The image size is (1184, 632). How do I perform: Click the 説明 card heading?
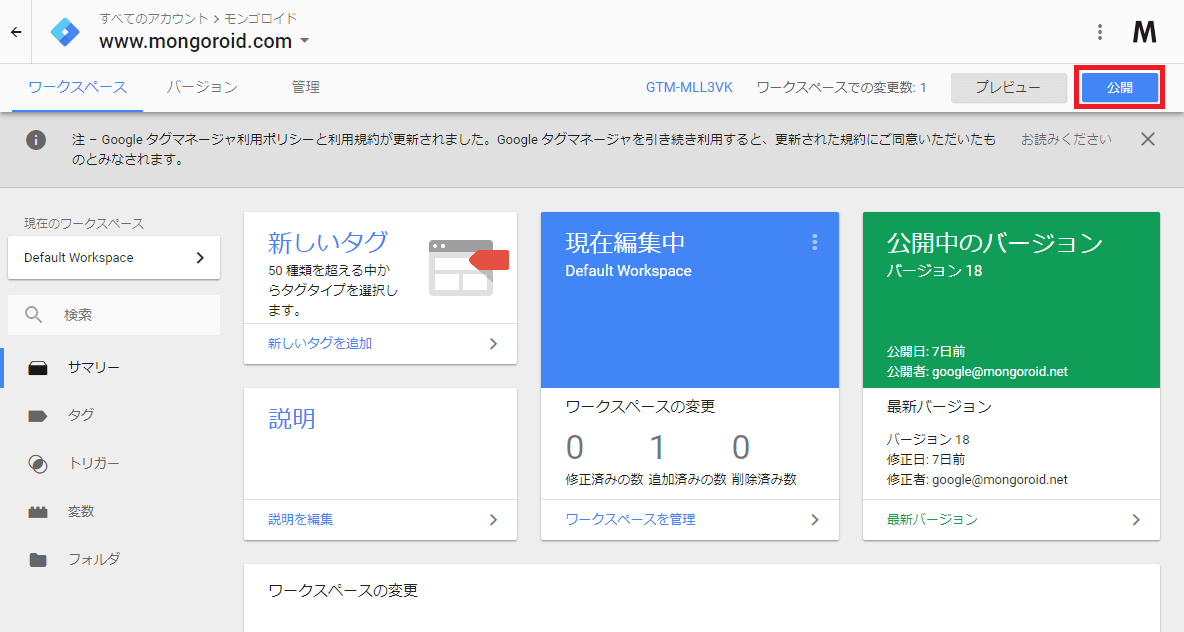(x=291, y=418)
